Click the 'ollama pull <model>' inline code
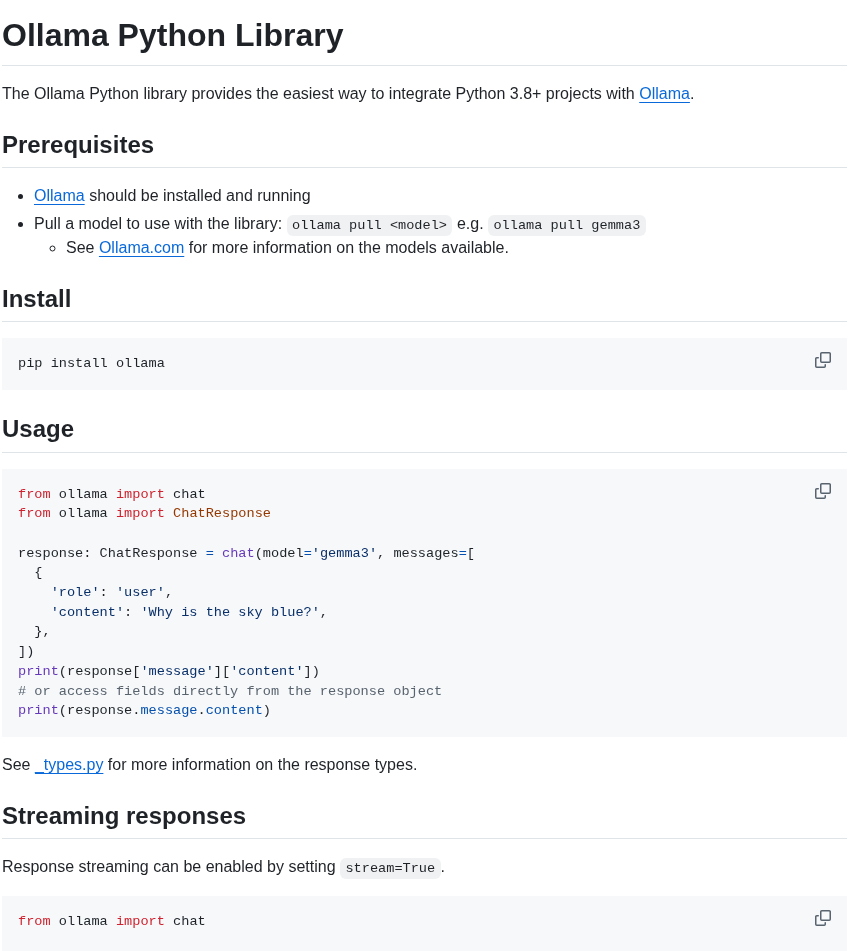 click(369, 225)
